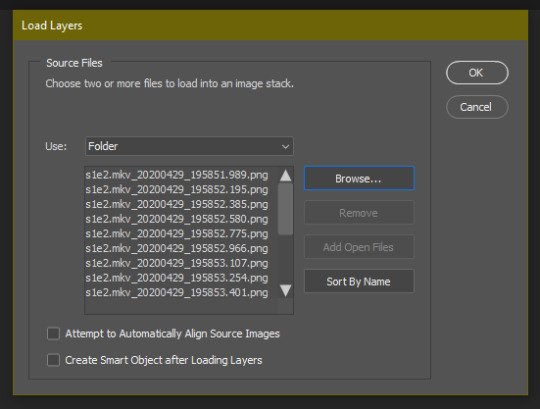The width and height of the screenshot is (540, 409).
Task: Select file s1e2.mkv_20200429_195852.580.png
Action: [x=177, y=219]
